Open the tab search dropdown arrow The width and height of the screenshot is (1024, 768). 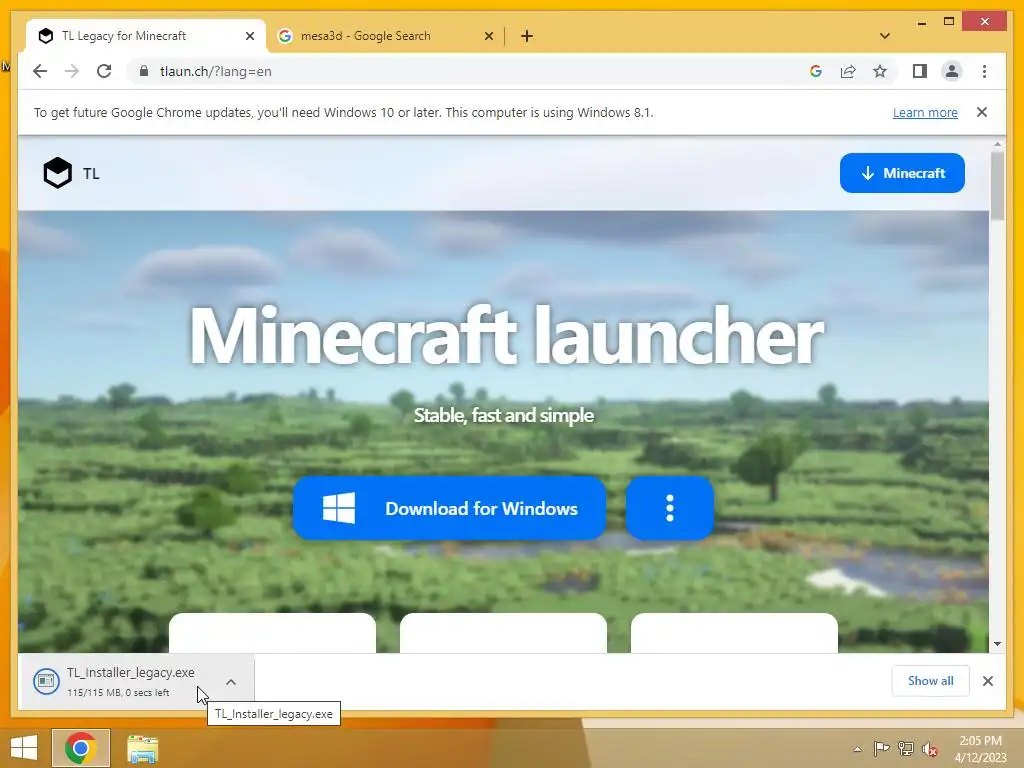(x=885, y=36)
